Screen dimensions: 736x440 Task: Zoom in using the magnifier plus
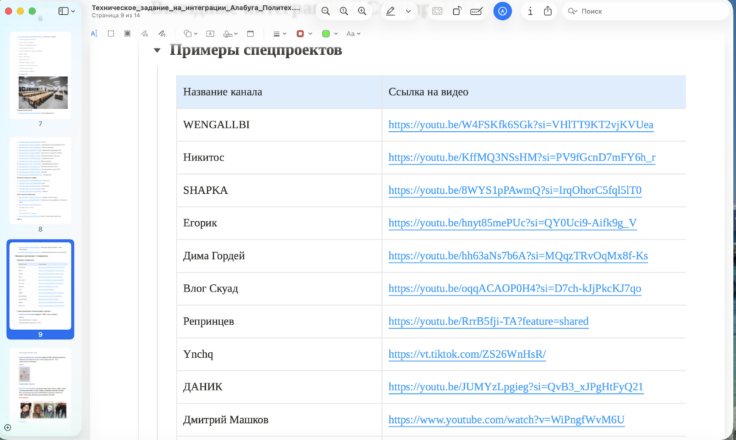click(x=345, y=11)
